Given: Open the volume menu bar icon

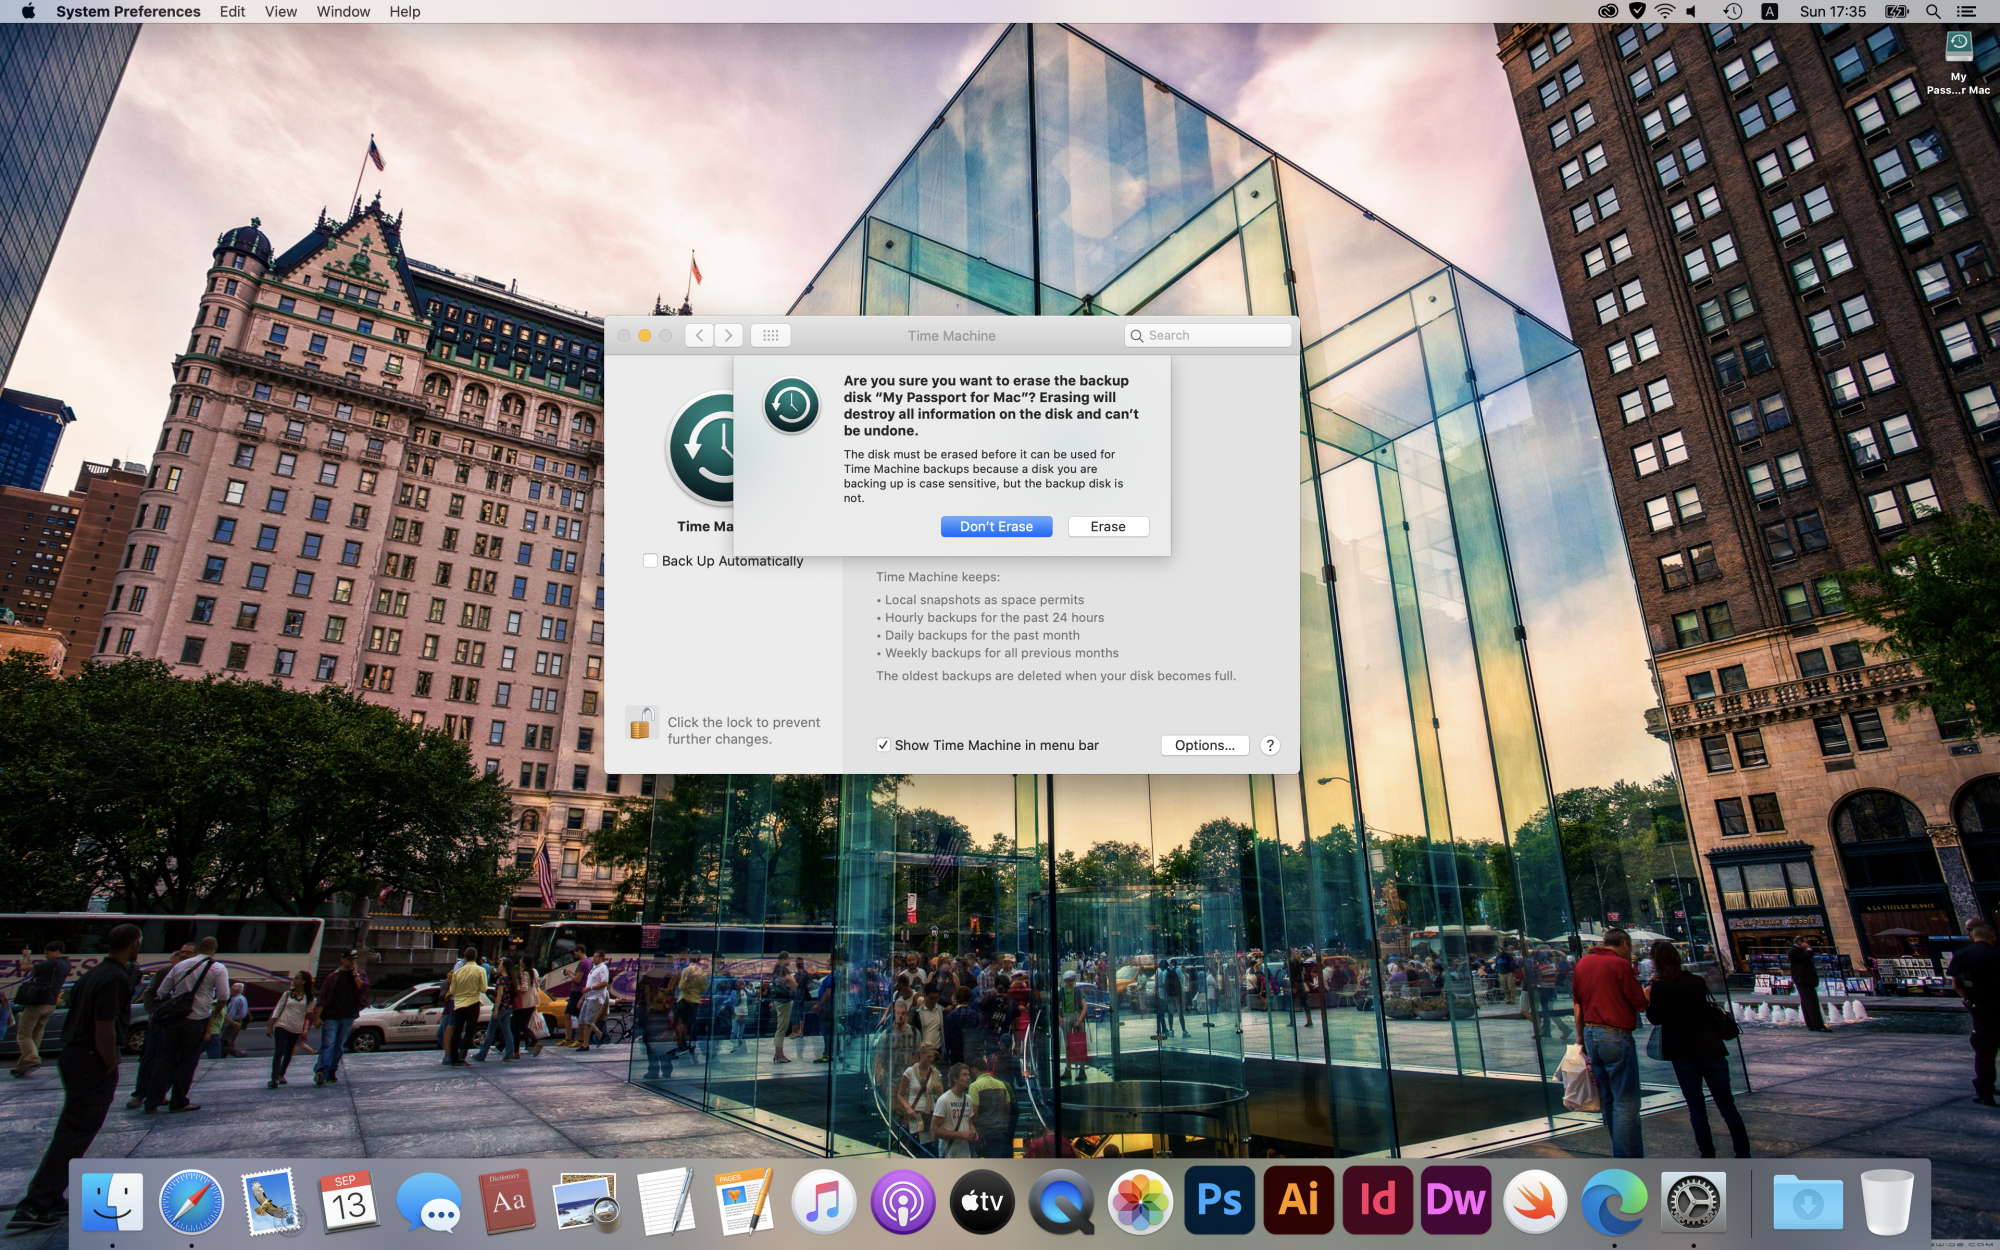Looking at the screenshot, I should coord(1692,11).
